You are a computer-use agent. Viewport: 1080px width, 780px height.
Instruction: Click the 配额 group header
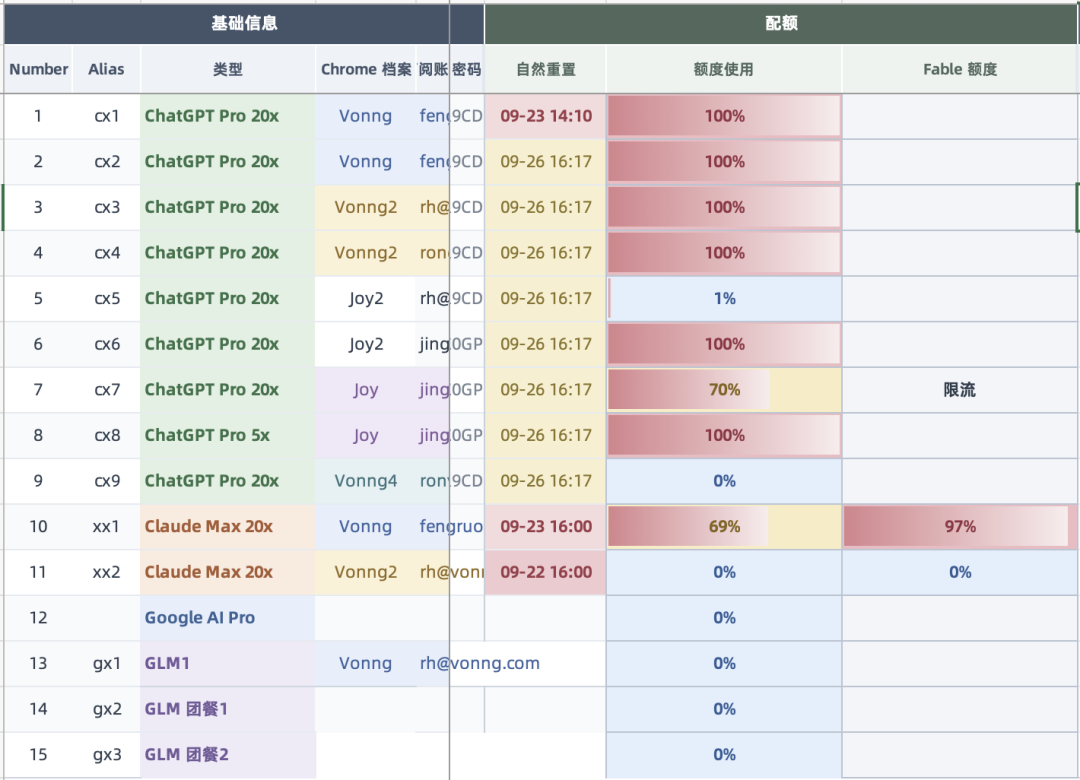[781, 23]
